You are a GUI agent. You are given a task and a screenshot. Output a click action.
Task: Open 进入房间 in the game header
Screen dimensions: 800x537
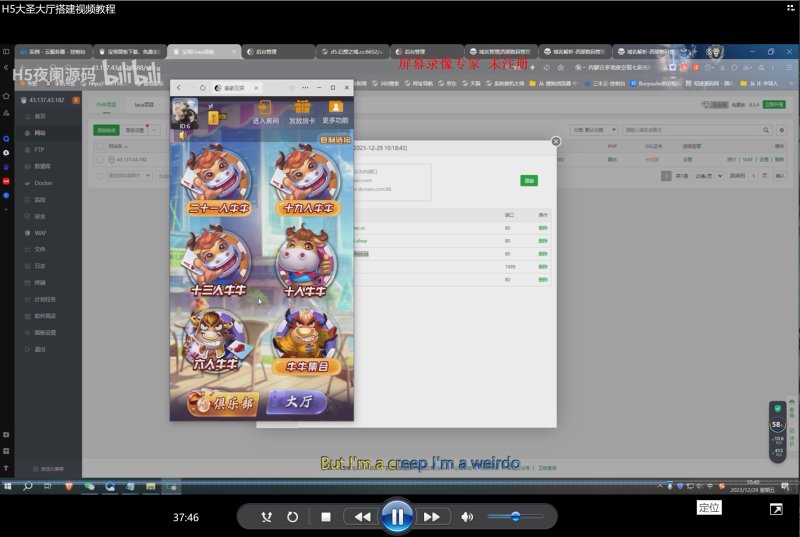pyautogui.click(x=265, y=112)
